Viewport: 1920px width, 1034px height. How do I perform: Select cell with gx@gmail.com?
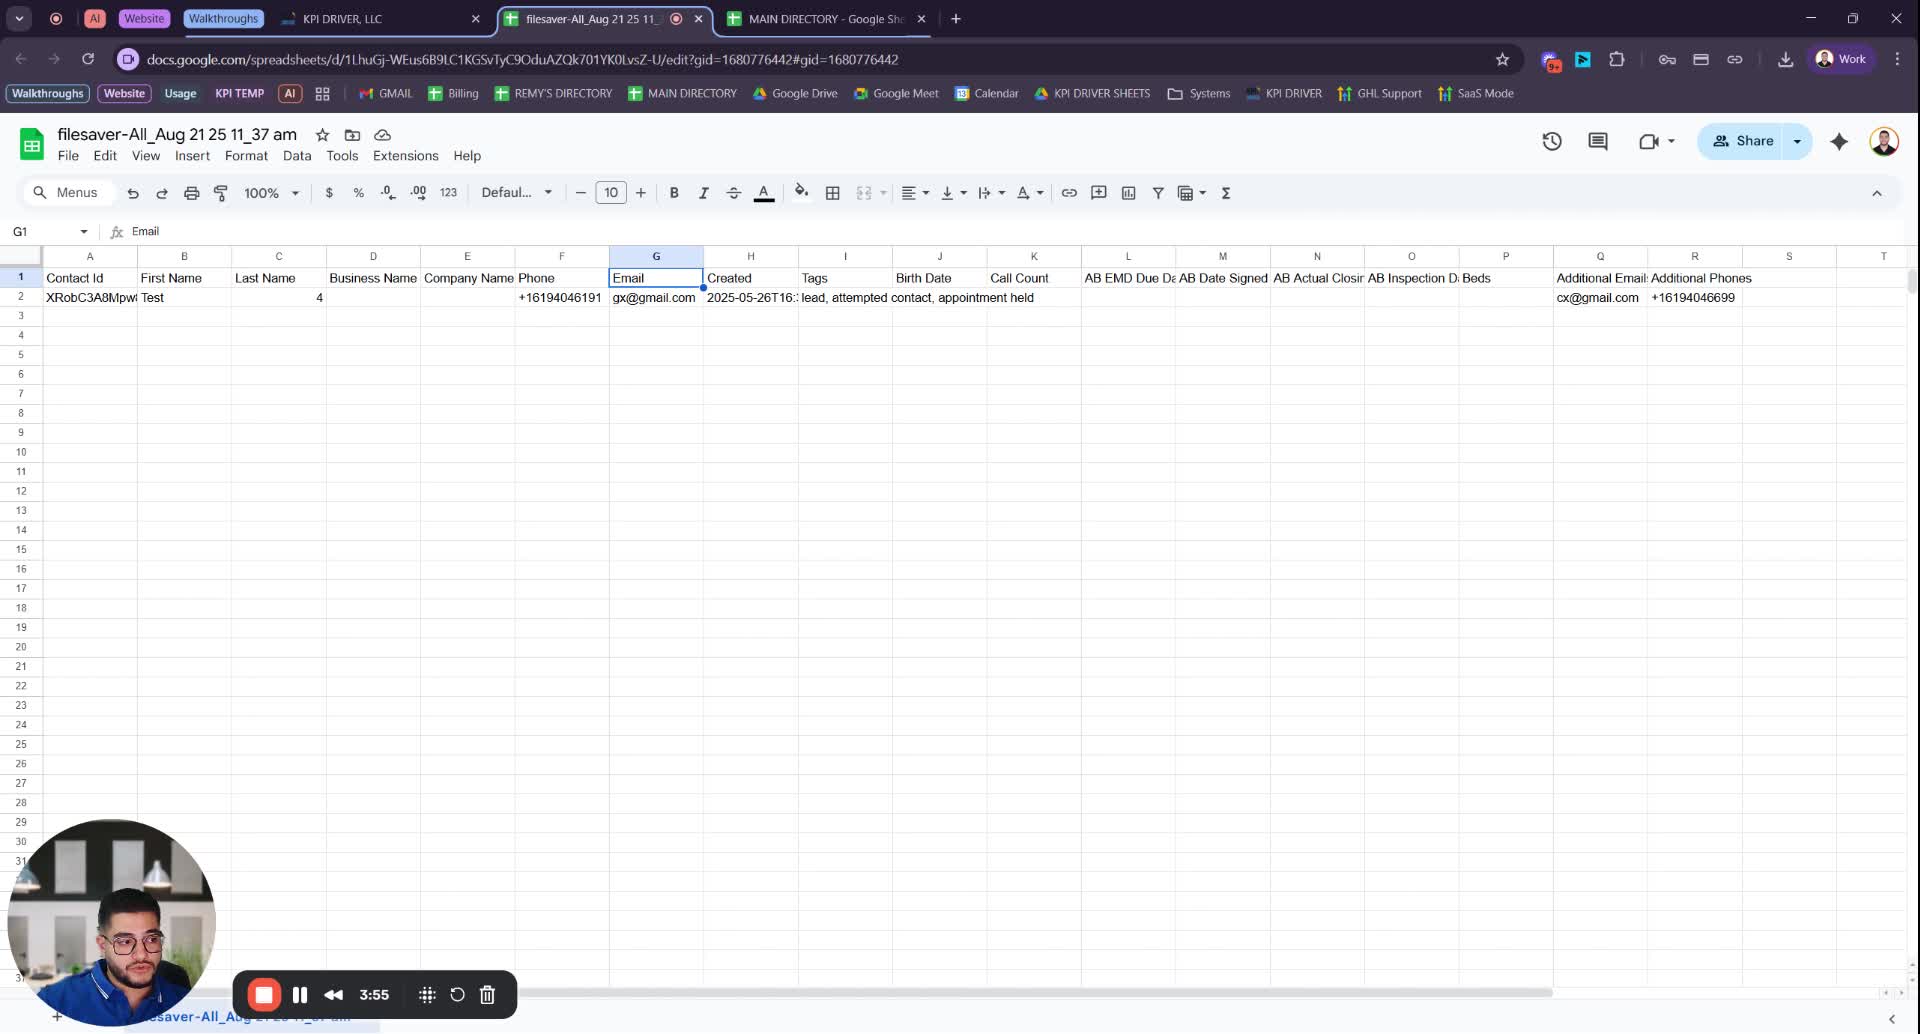tap(656, 298)
